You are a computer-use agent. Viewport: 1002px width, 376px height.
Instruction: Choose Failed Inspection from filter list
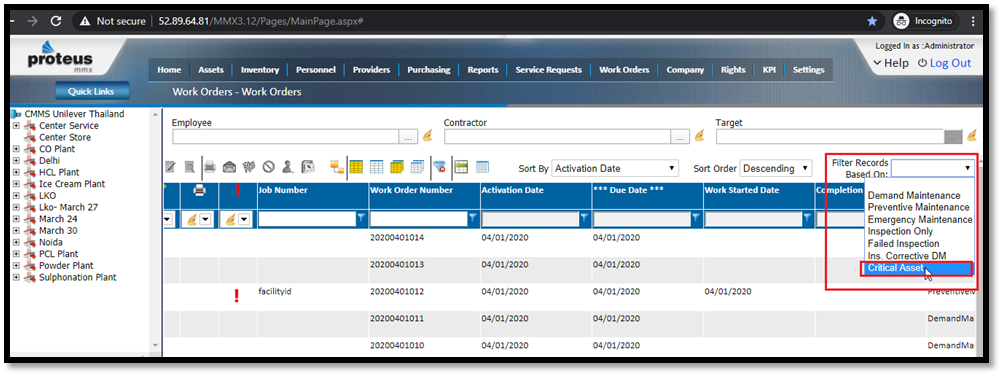903,244
